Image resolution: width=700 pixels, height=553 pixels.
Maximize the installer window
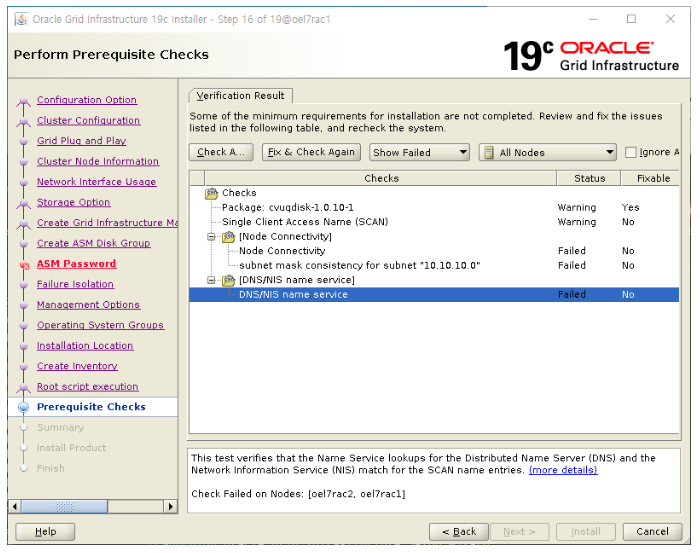(x=631, y=19)
